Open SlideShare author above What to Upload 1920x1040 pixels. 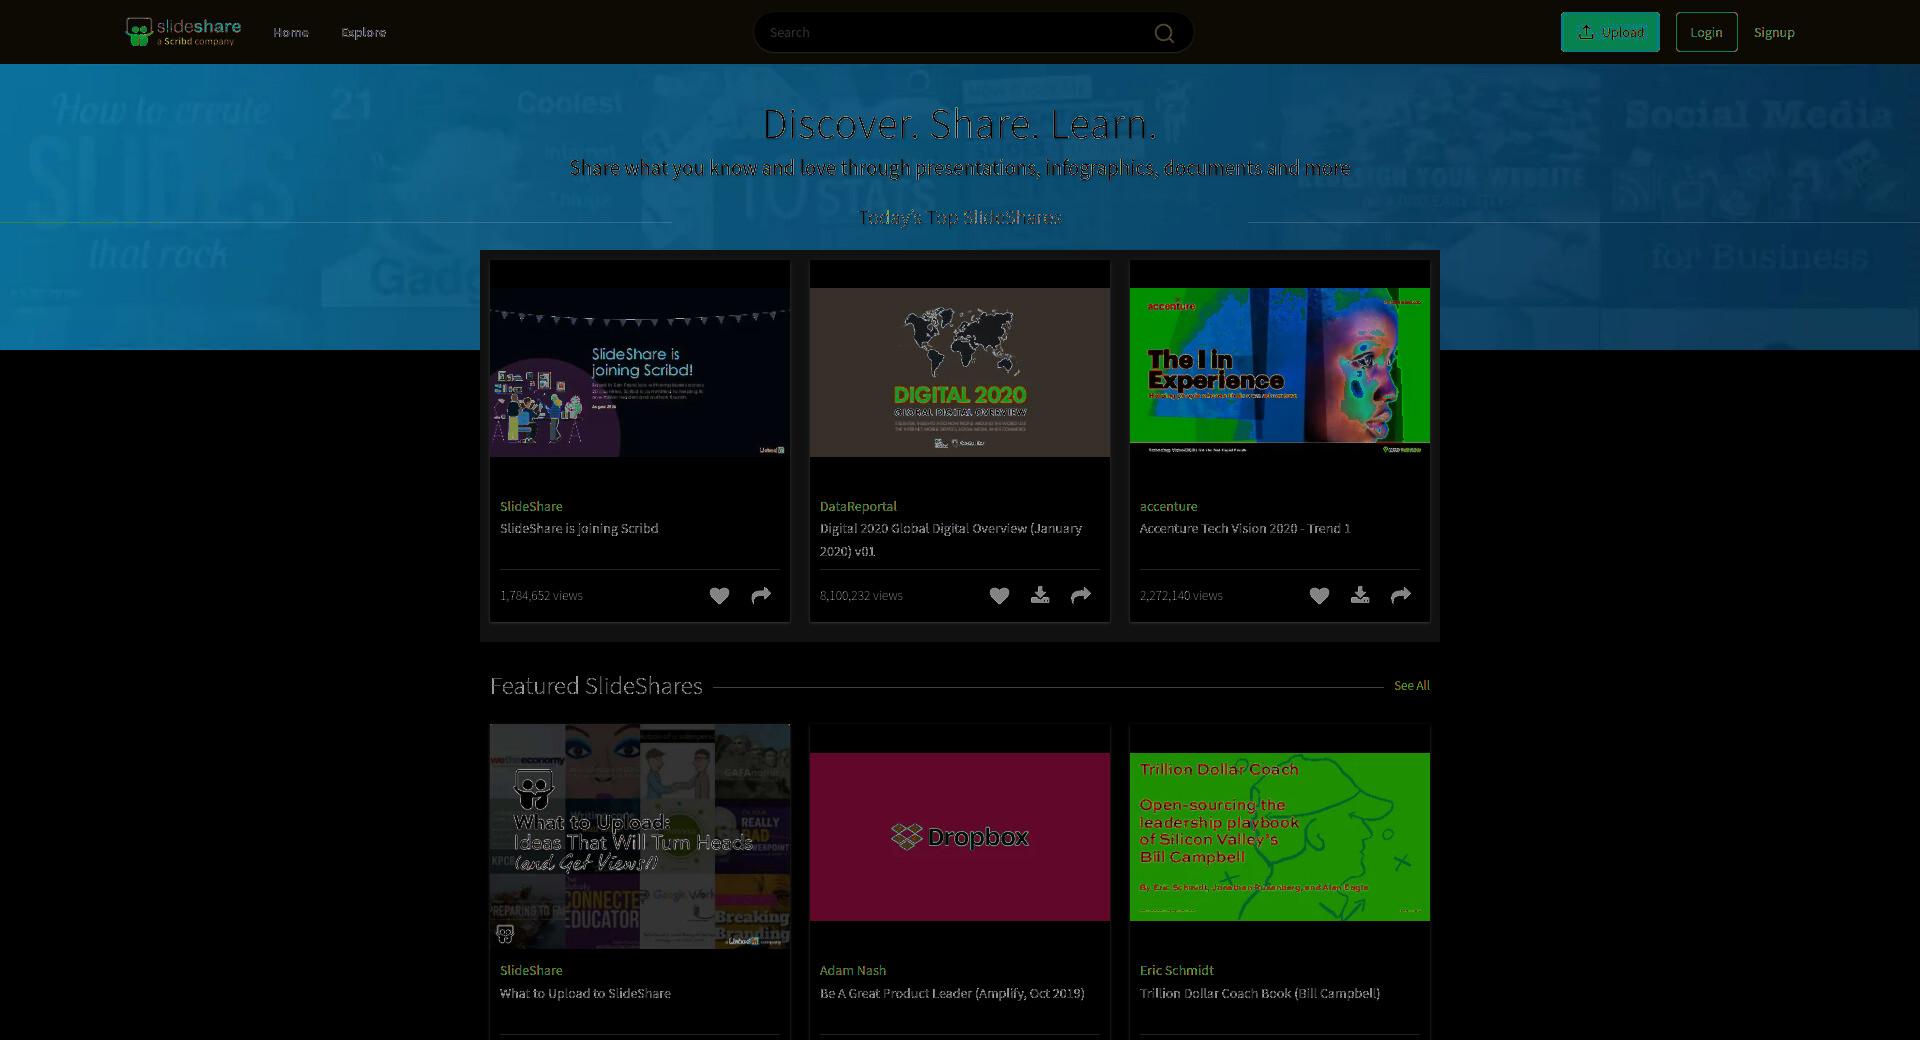click(531, 970)
